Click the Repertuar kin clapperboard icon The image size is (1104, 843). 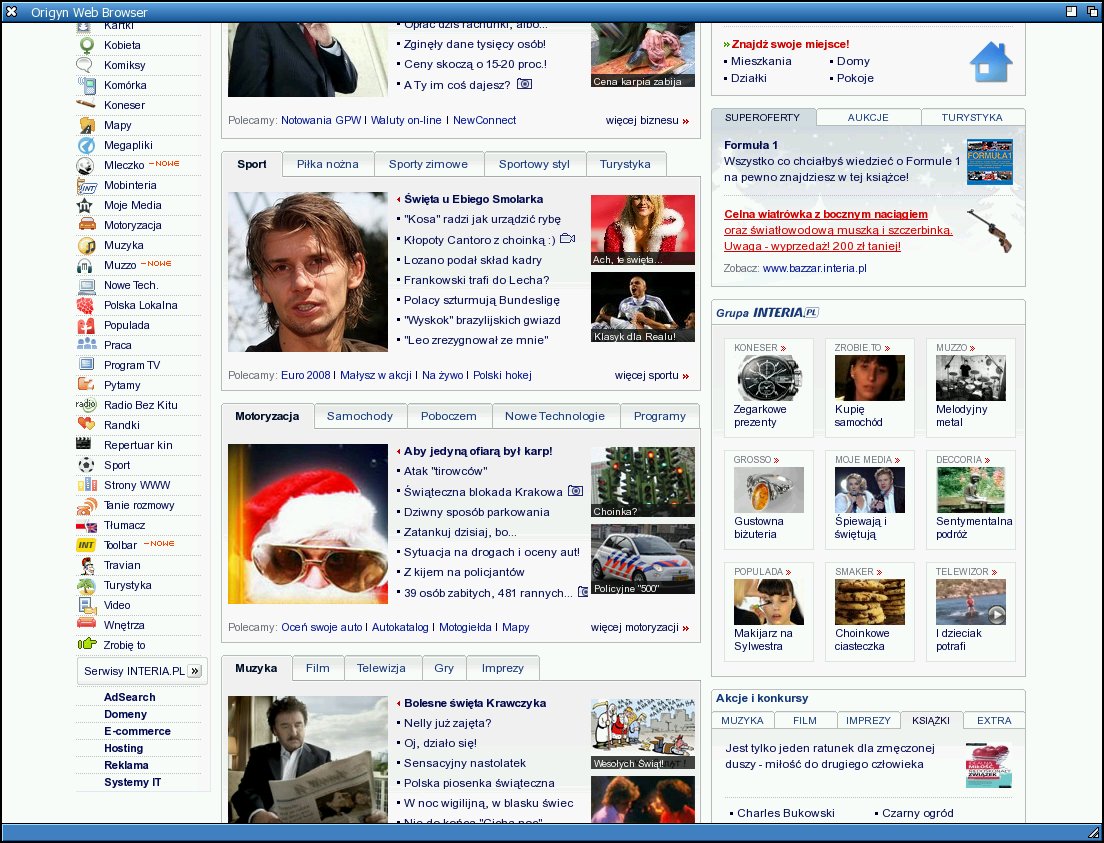click(x=84, y=444)
